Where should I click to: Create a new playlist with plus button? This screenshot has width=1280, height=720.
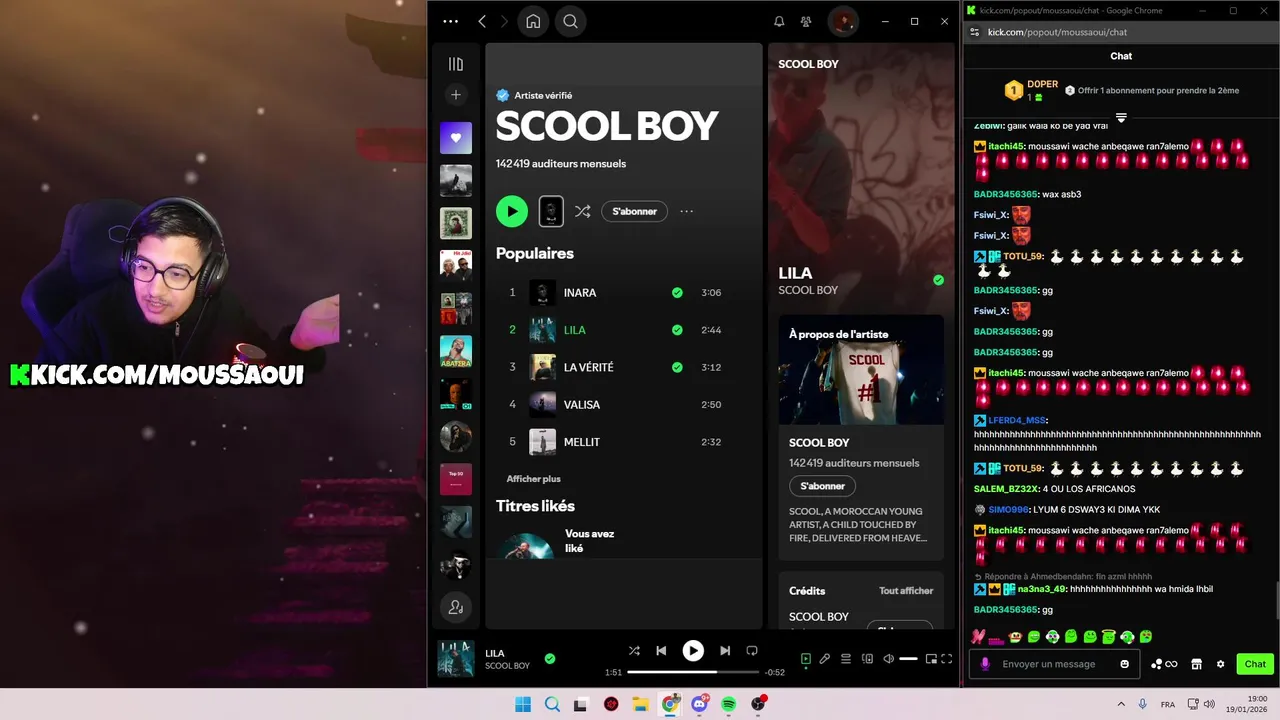coord(456,95)
